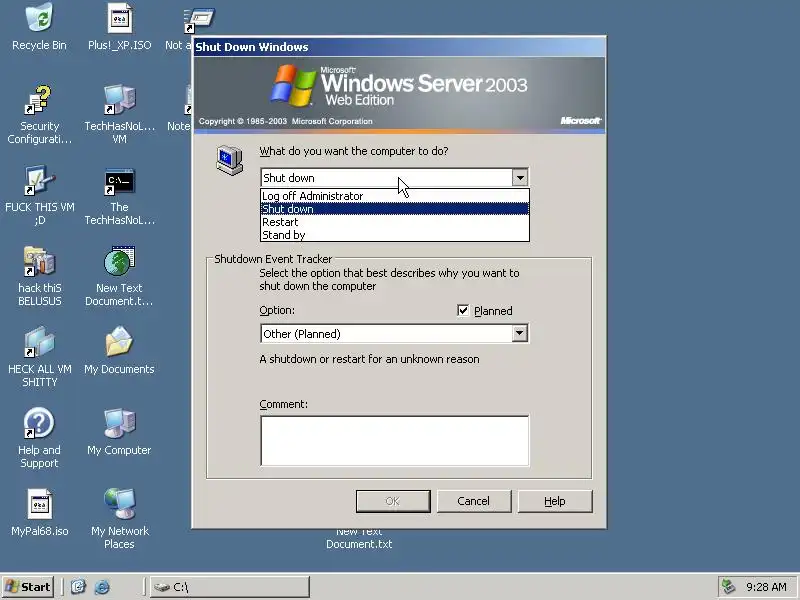
Task: Select the HECK ALL VM SHITTY shortcut icon
Action: (x=39, y=342)
